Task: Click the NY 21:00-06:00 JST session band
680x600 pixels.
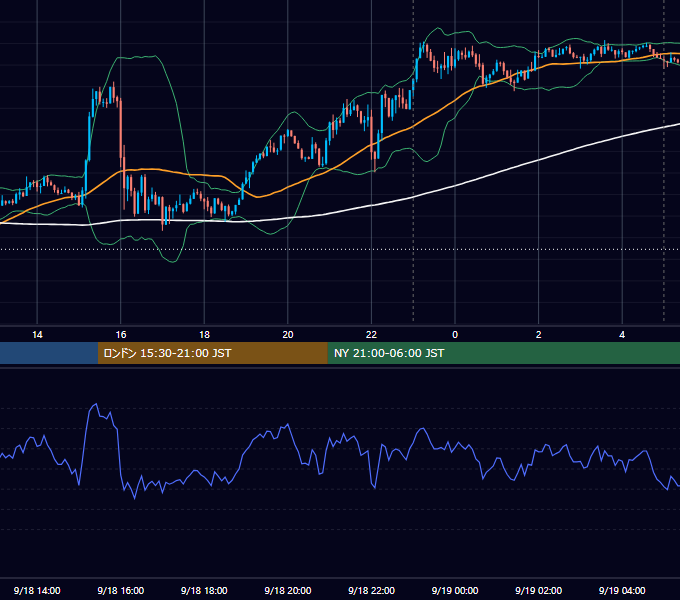Action: coord(503,353)
